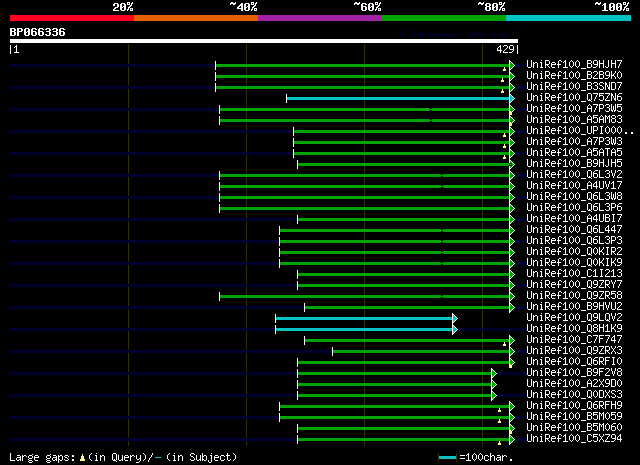Screen dimensions: 640x465
Task: Open hit UniRef100_Q0DXS3
Action: pos(574,395)
